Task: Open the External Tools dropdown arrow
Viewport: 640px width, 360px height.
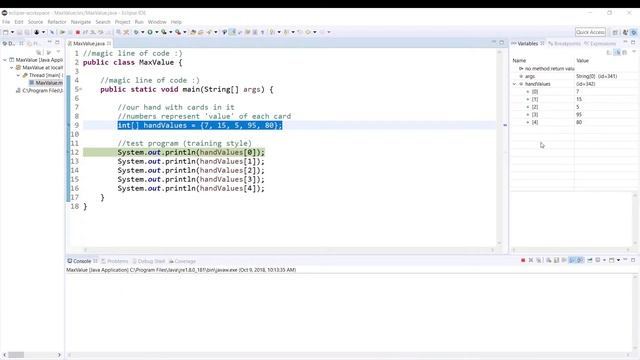Action: pos(184,32)
